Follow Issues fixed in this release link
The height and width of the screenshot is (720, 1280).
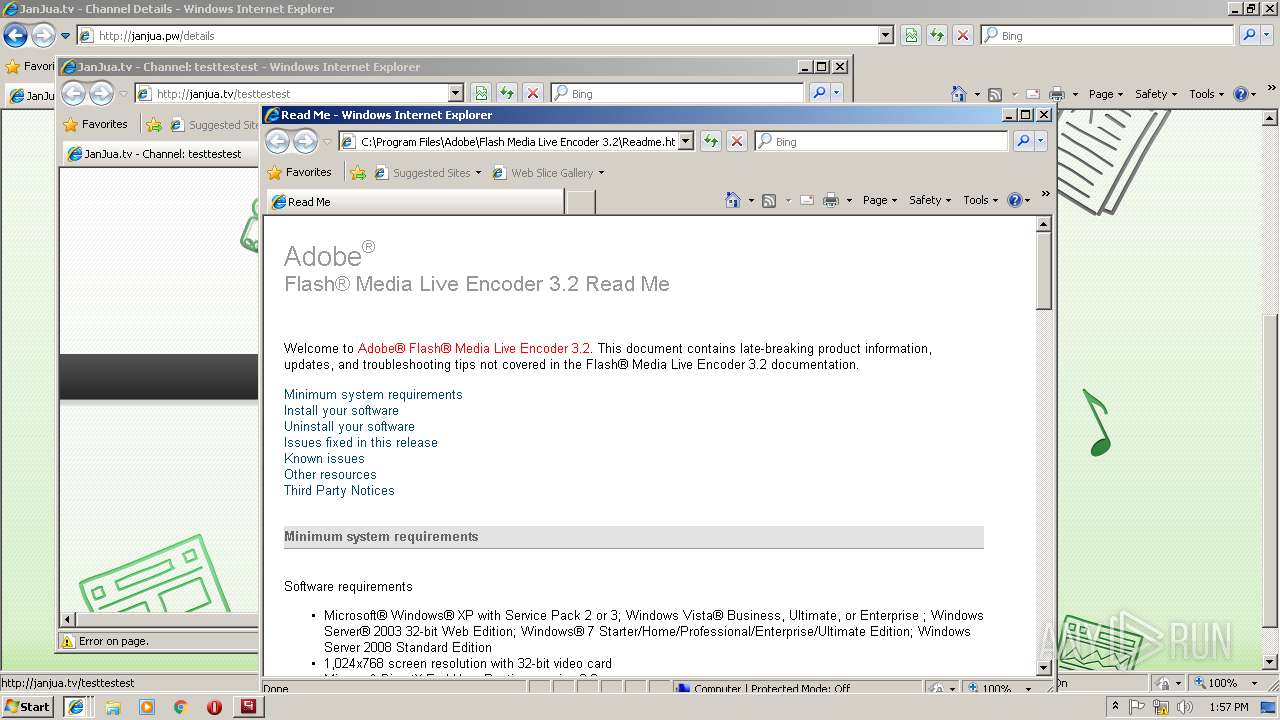point(361,443)
